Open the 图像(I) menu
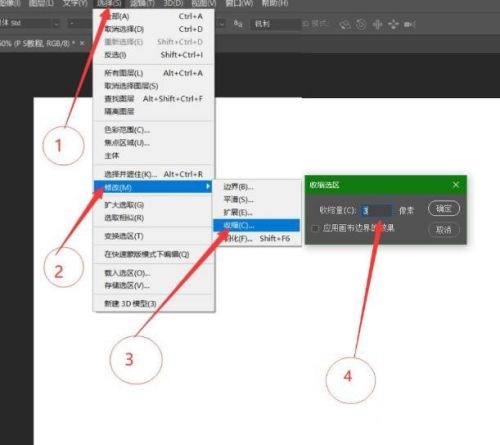This screenshot has height=445, width=500. tap(10, 3)
